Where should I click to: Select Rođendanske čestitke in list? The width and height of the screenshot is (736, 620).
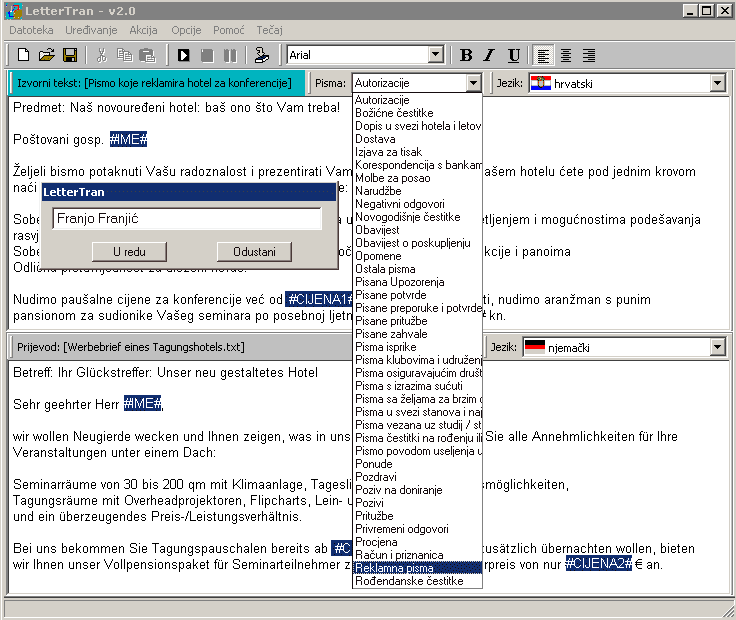(417, 581)
